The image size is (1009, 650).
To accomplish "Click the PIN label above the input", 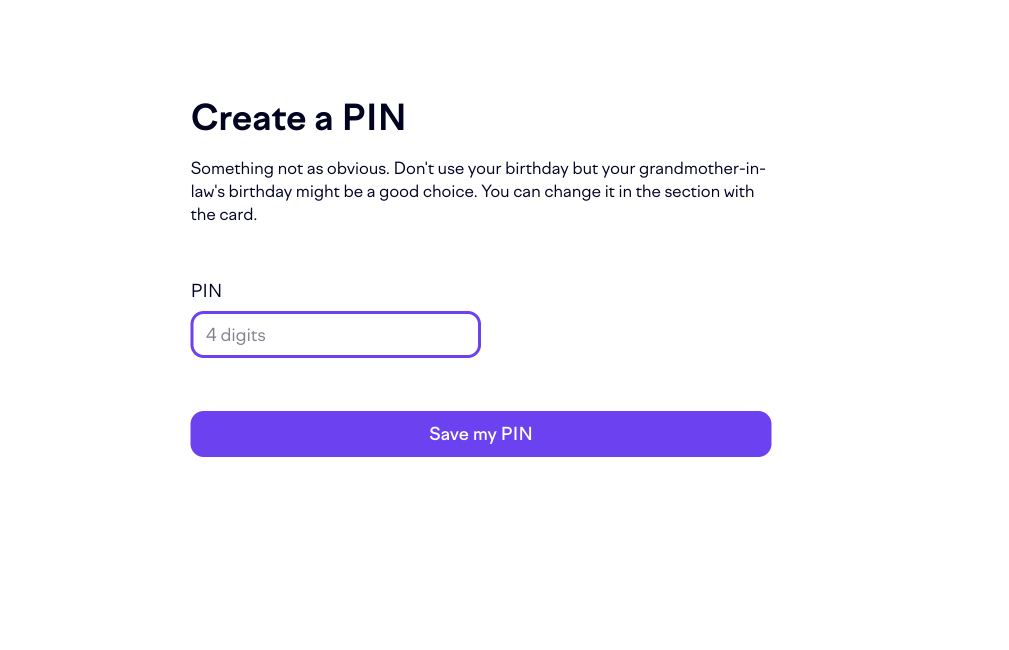I will click(207, 291).
